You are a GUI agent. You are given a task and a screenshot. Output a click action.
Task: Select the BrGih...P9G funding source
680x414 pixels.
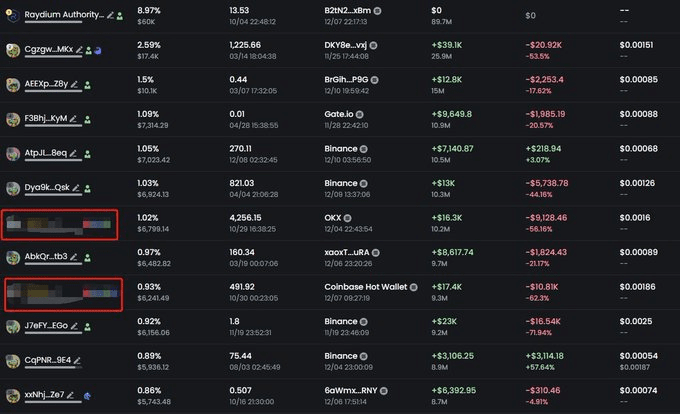pos(346,80)
